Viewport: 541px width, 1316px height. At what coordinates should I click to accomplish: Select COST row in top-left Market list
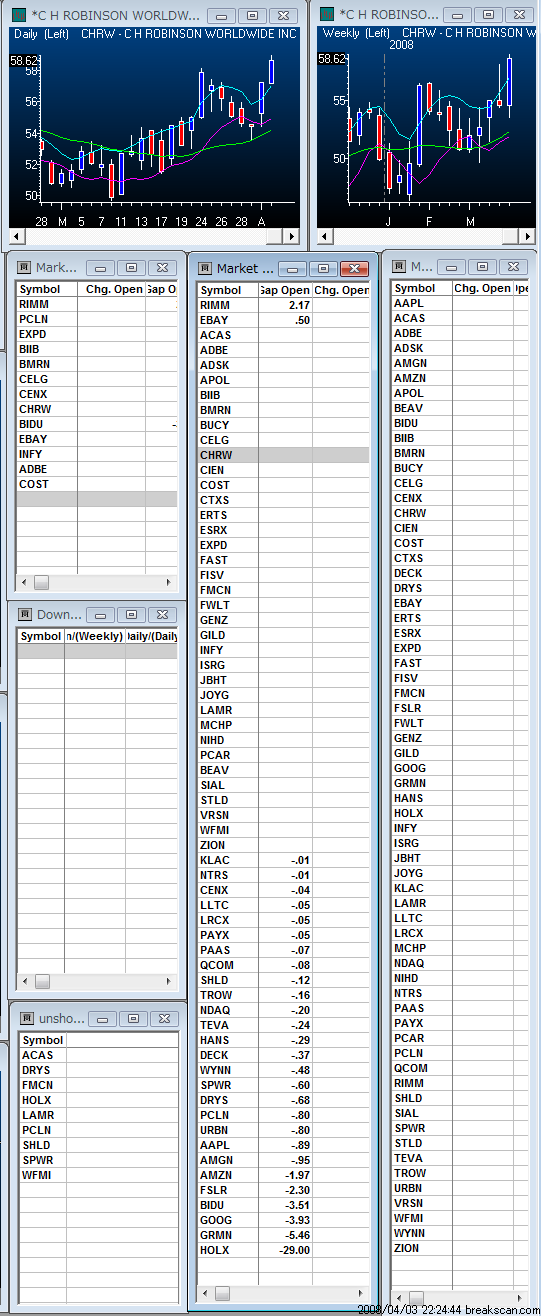(x=97, y=484)
